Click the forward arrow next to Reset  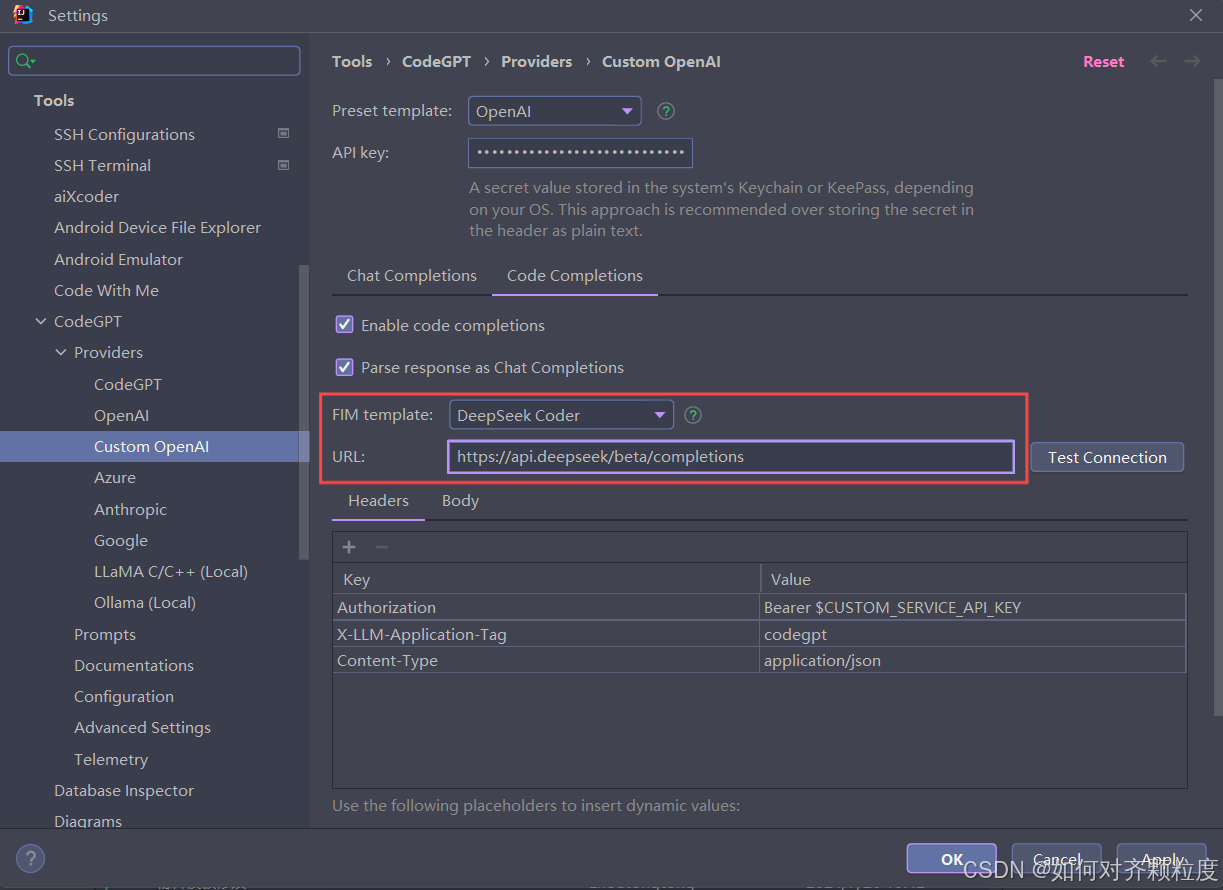1192,61
